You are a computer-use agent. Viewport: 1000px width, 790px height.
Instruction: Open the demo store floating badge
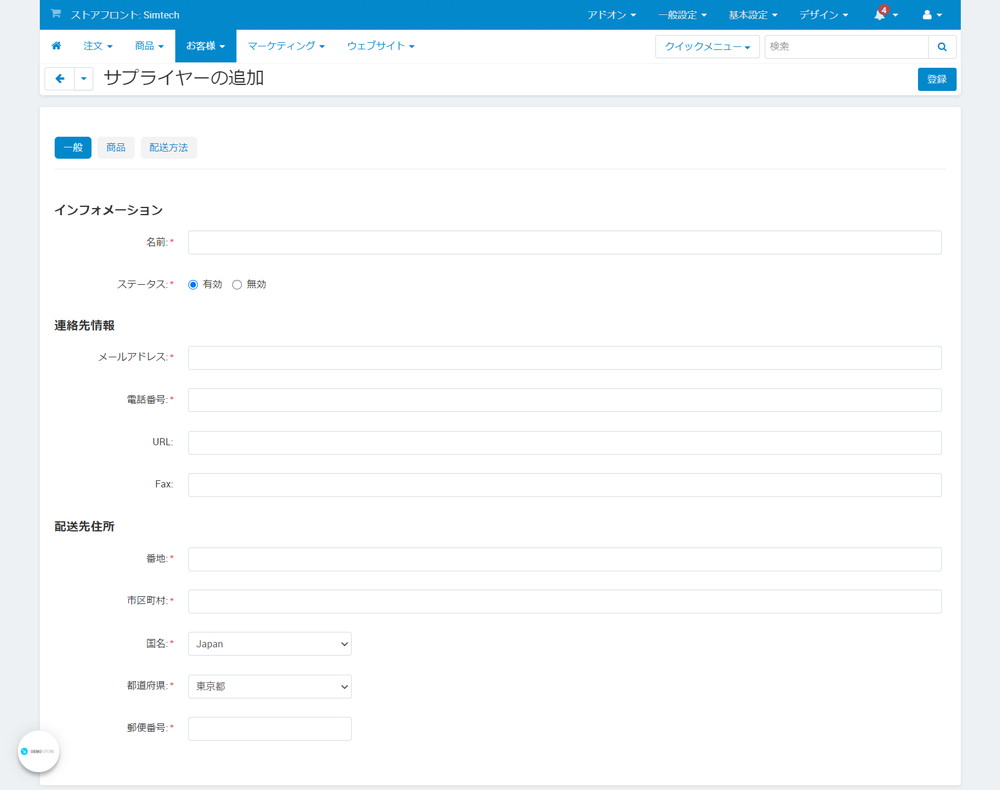(38, 751)
